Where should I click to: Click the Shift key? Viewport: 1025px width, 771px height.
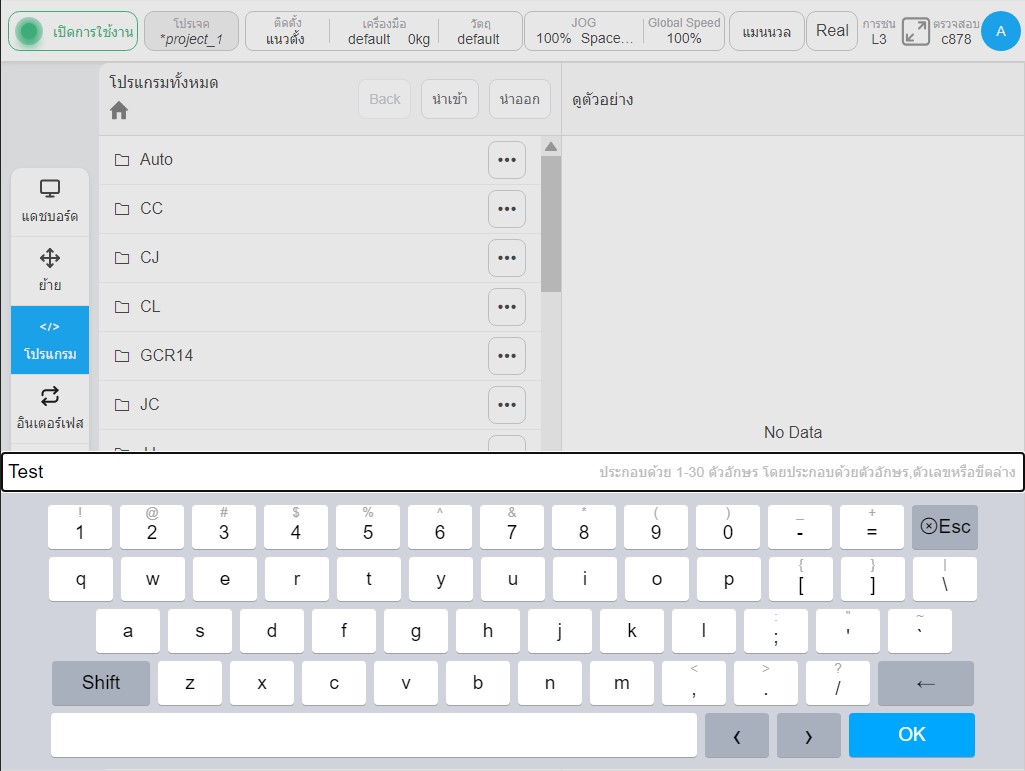[101, 683]
